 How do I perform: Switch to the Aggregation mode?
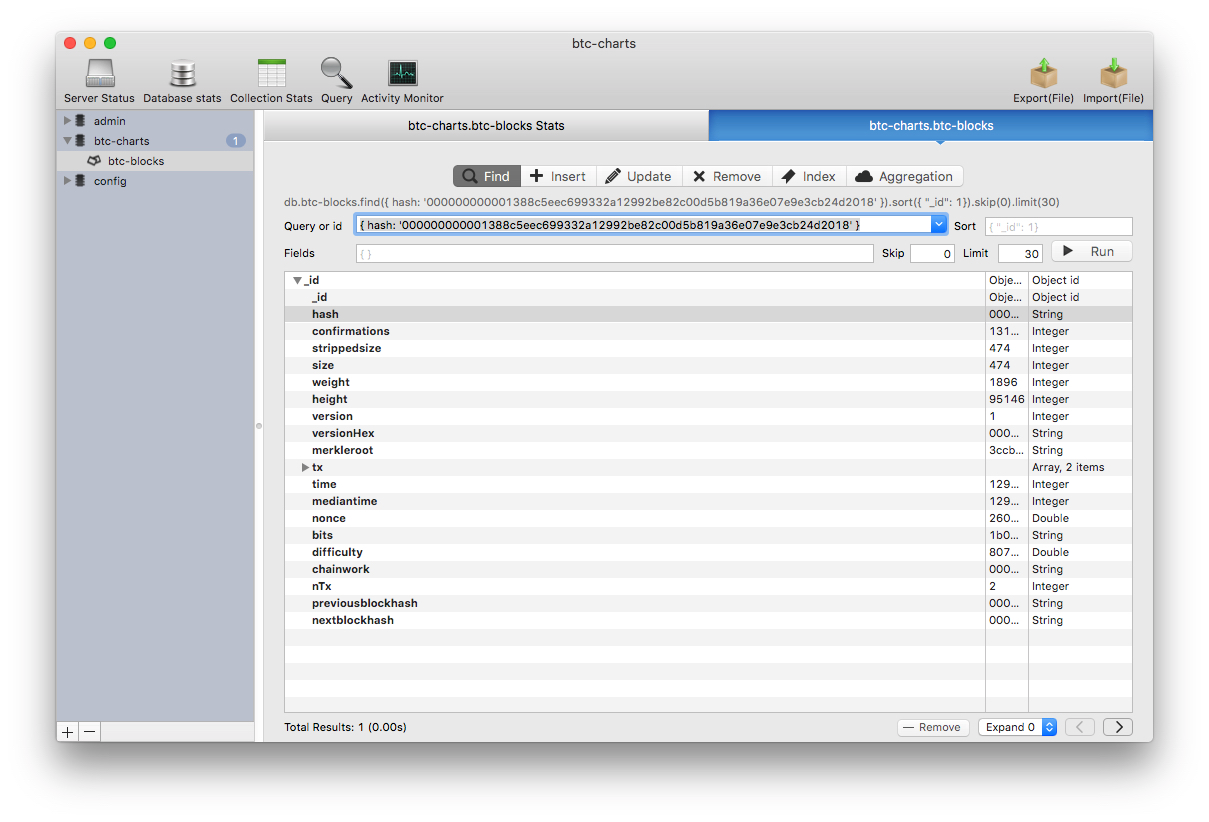[x=905, y=176]
